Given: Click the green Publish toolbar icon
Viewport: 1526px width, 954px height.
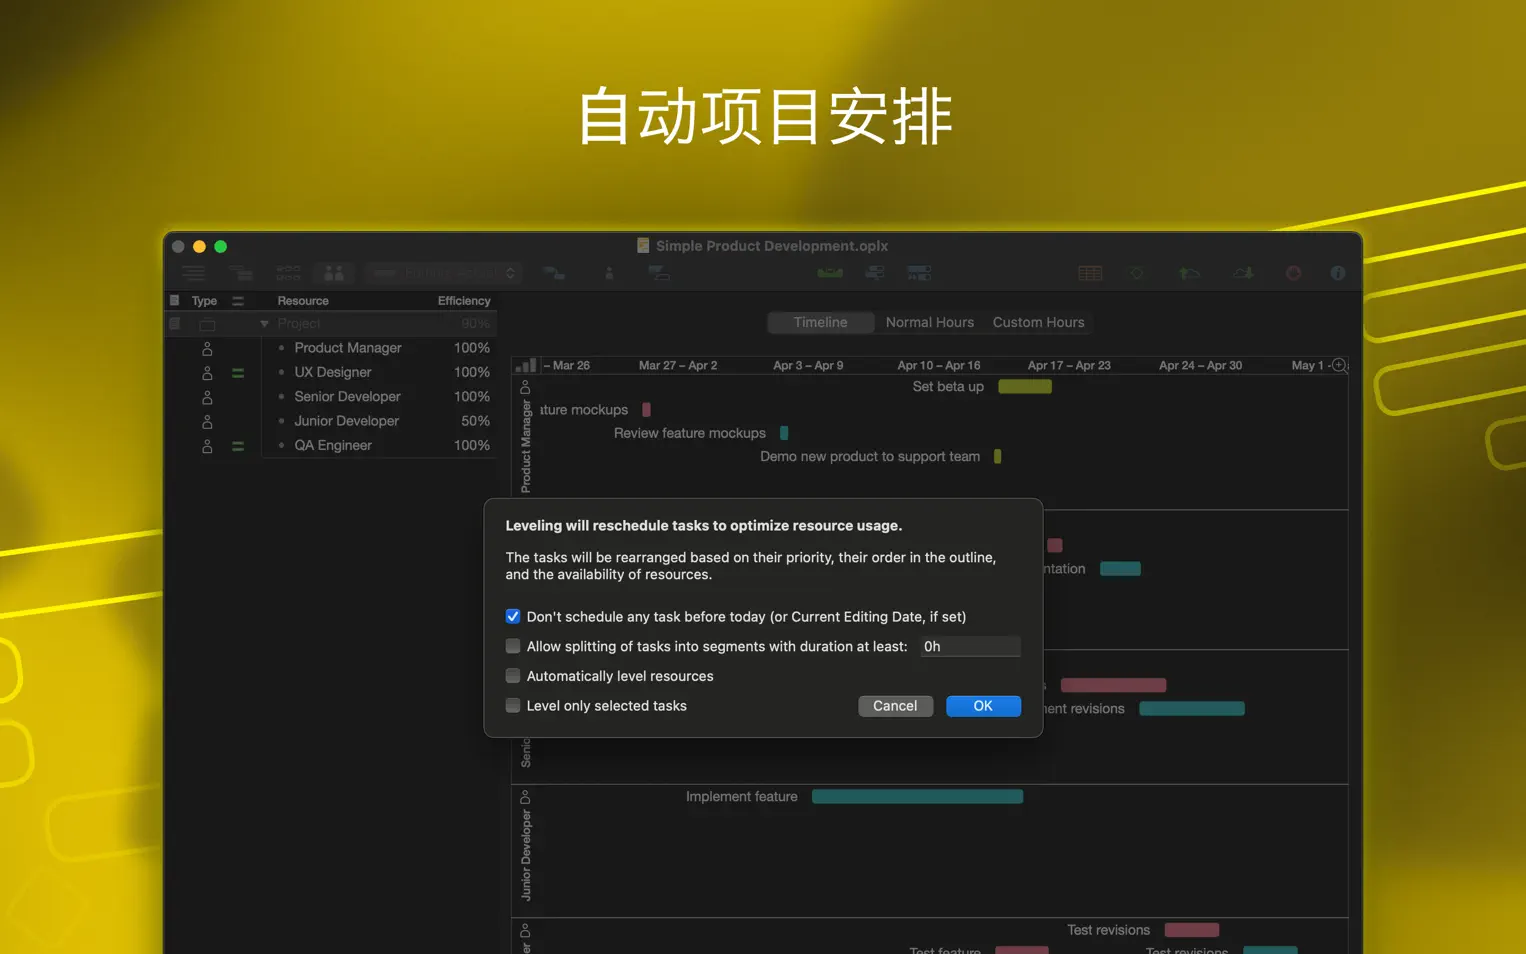Looking at the screenshot, I should coord(1189,273).
